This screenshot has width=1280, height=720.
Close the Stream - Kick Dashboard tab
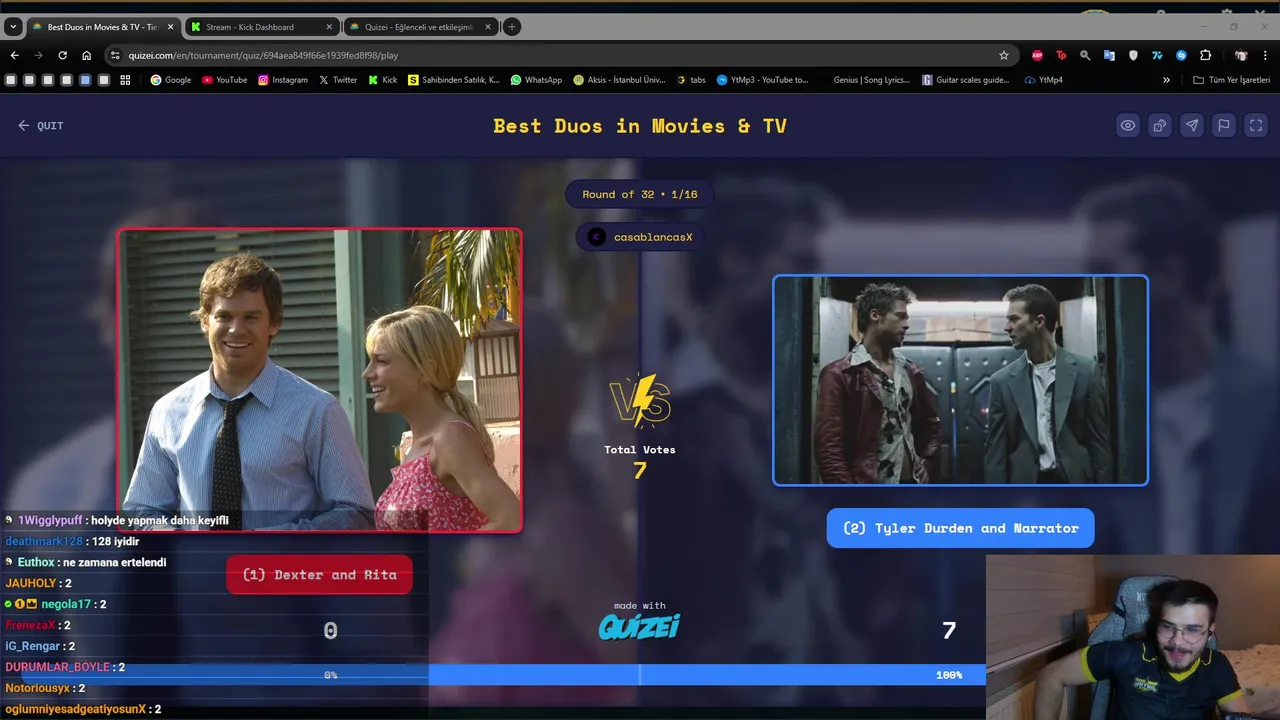(x=329, y=27)
